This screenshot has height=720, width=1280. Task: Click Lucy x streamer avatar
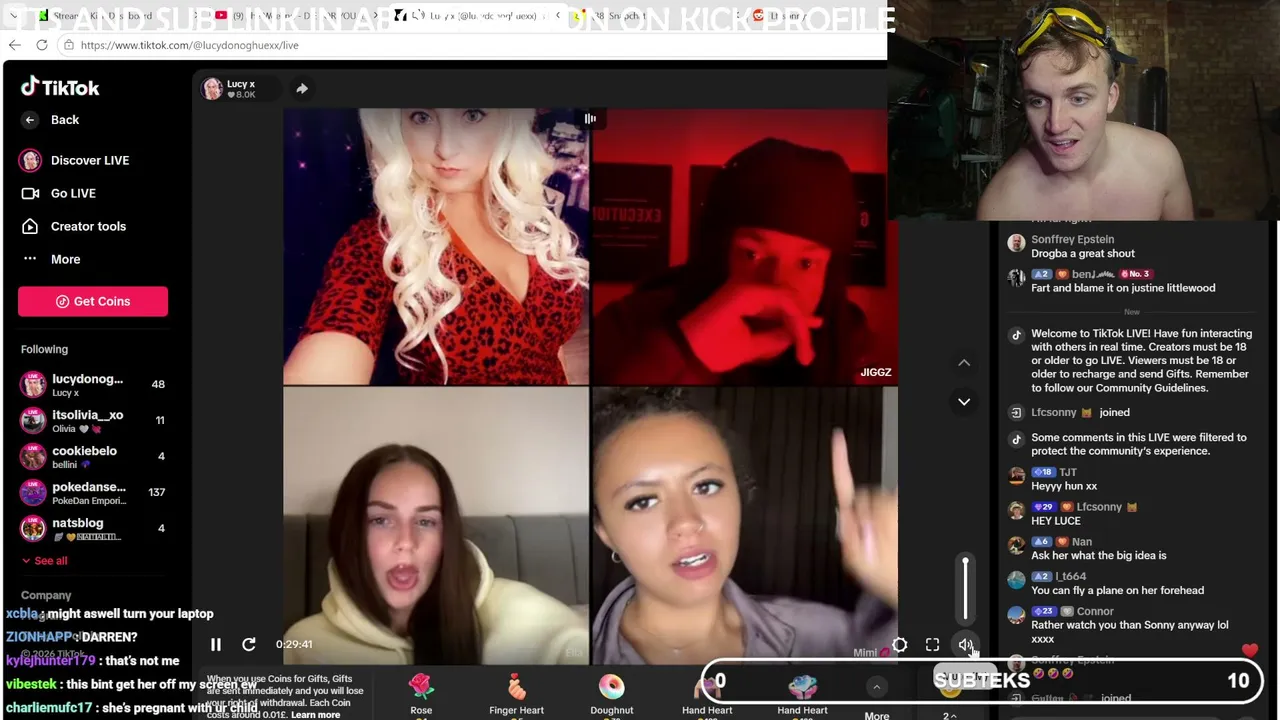click(212, 89)
